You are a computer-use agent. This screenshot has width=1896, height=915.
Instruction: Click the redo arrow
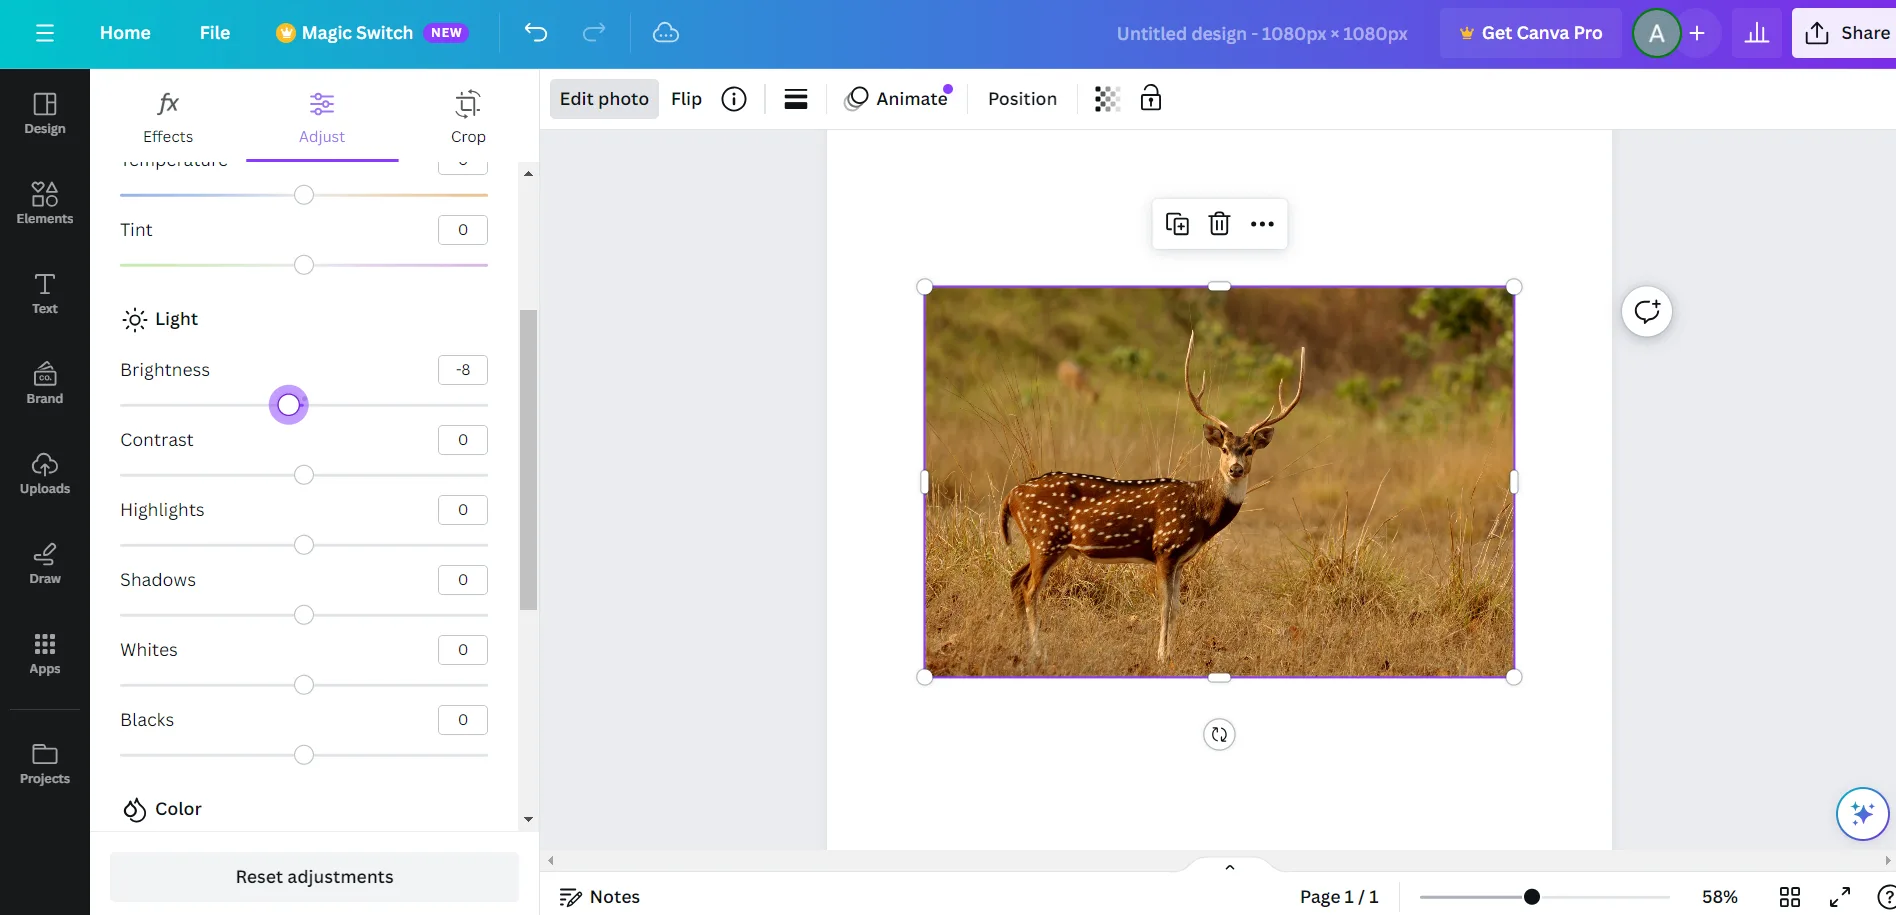(594, 33)
